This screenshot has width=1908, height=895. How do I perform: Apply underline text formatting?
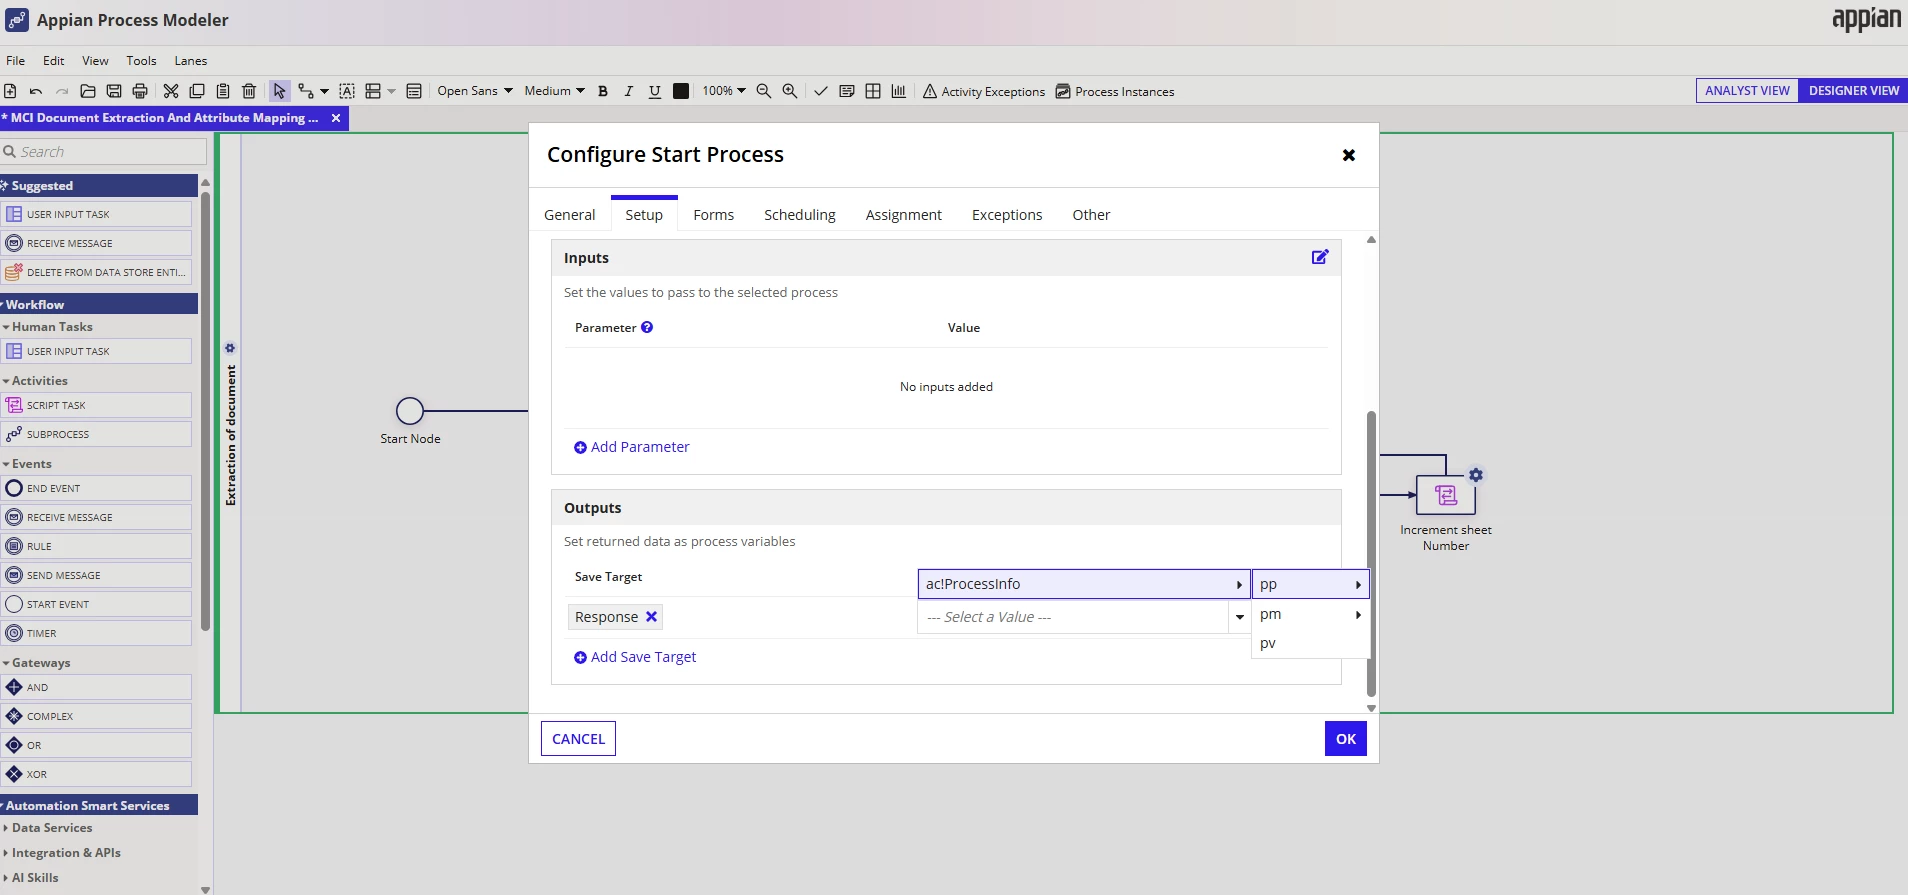(x=655, y=91)
